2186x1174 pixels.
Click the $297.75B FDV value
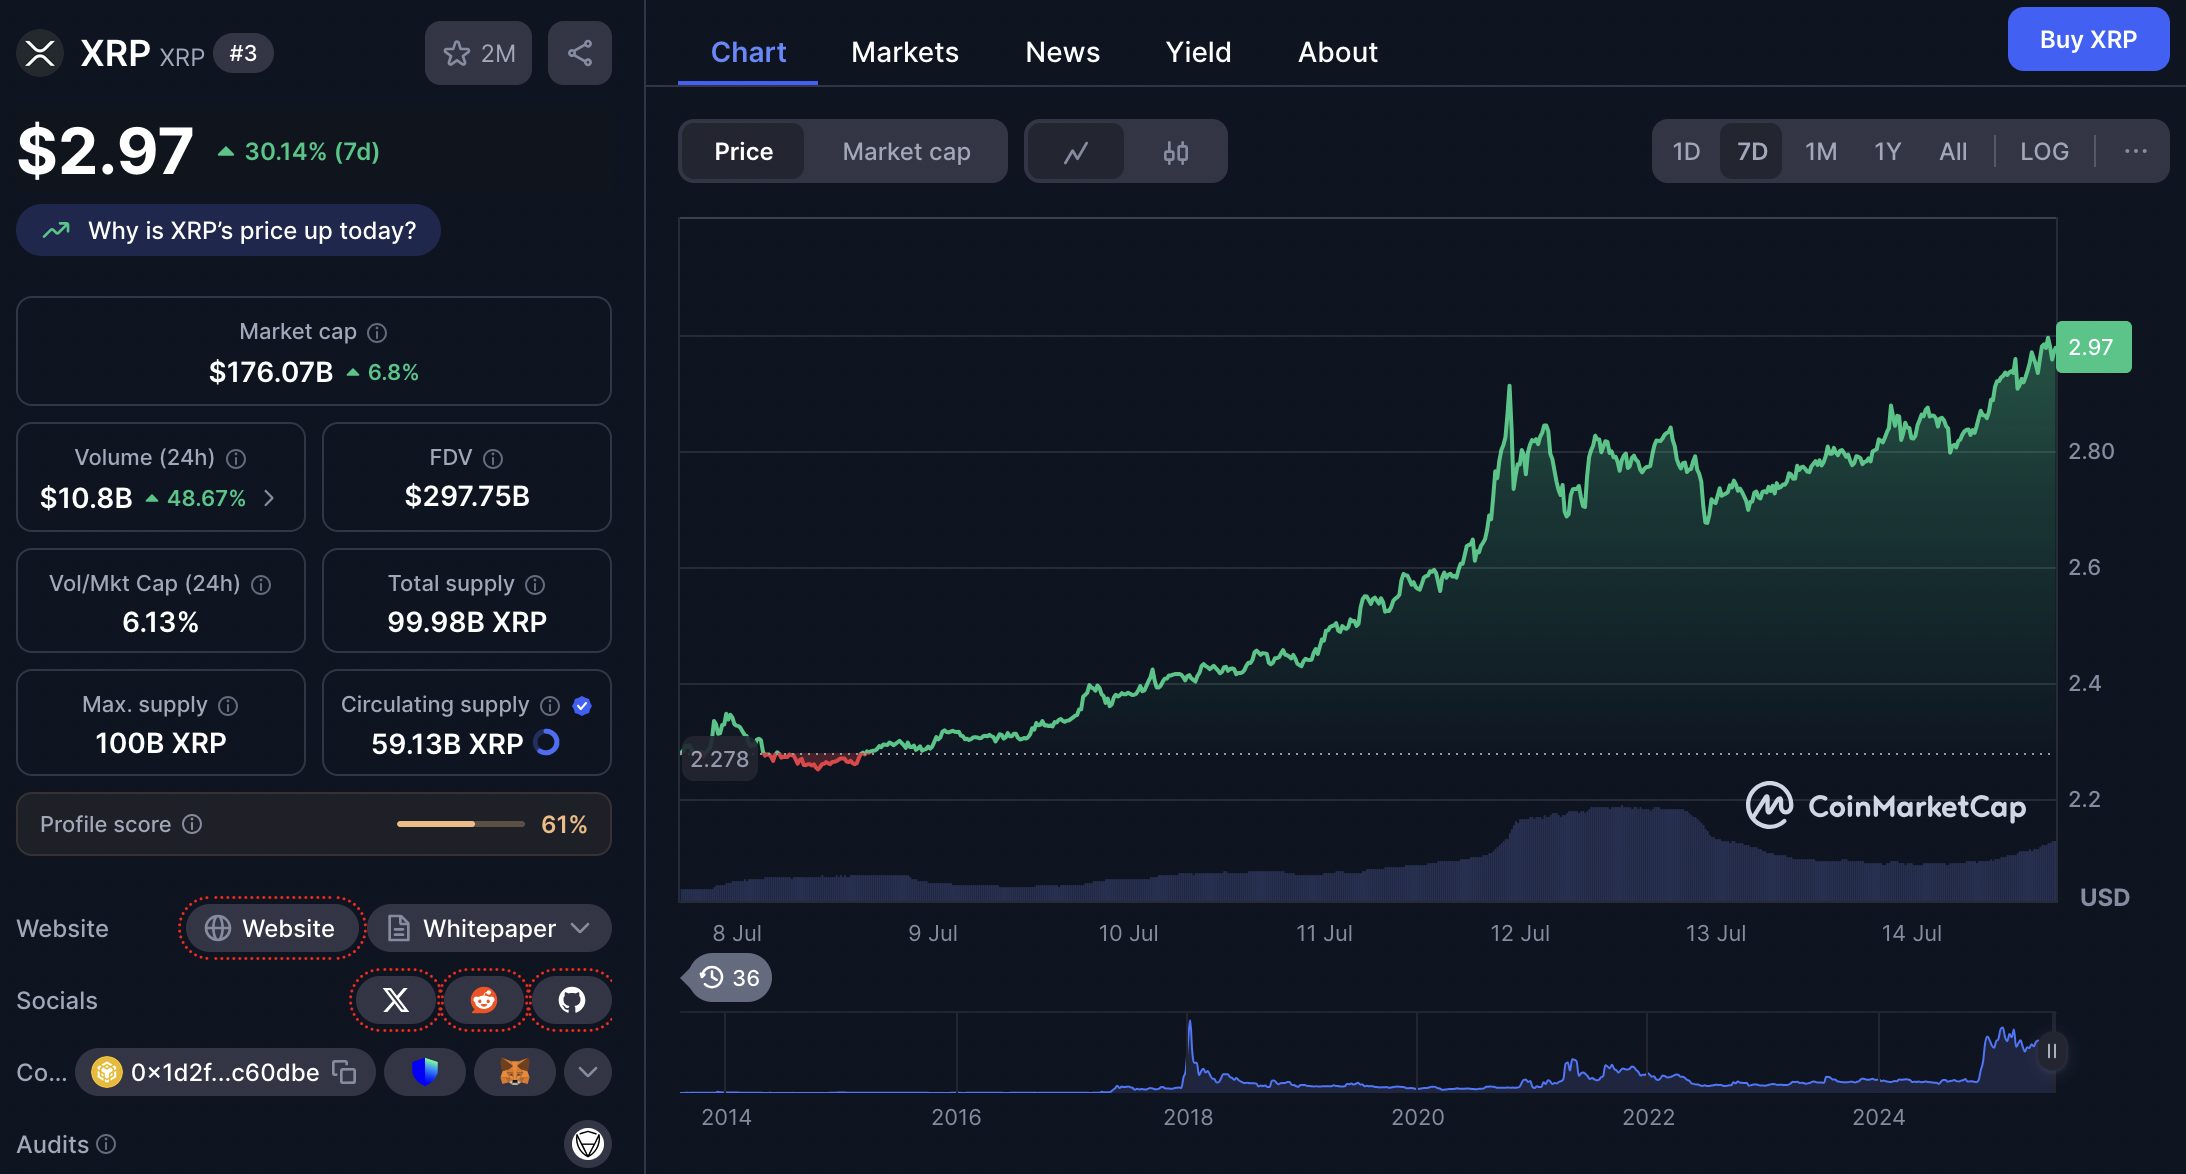(x=467, y=496)
